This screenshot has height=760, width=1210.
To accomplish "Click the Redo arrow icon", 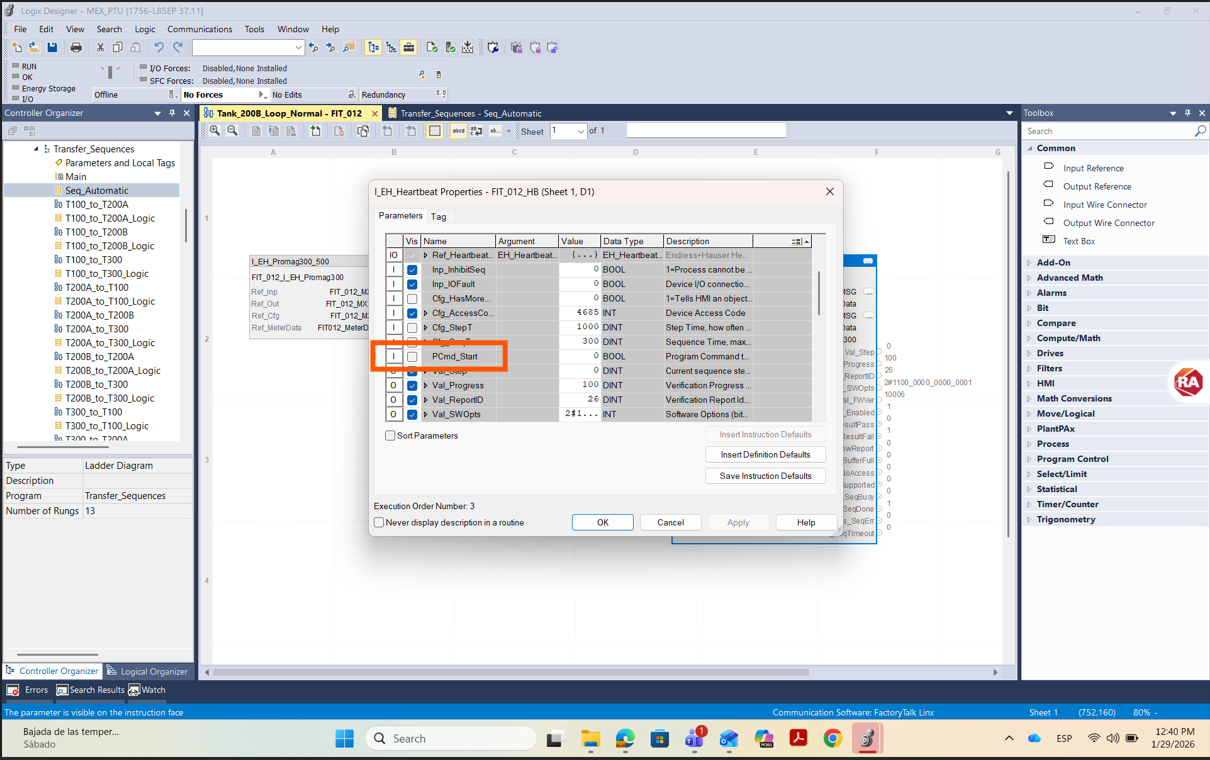I will pyautogui.click(x=178, y=47).
